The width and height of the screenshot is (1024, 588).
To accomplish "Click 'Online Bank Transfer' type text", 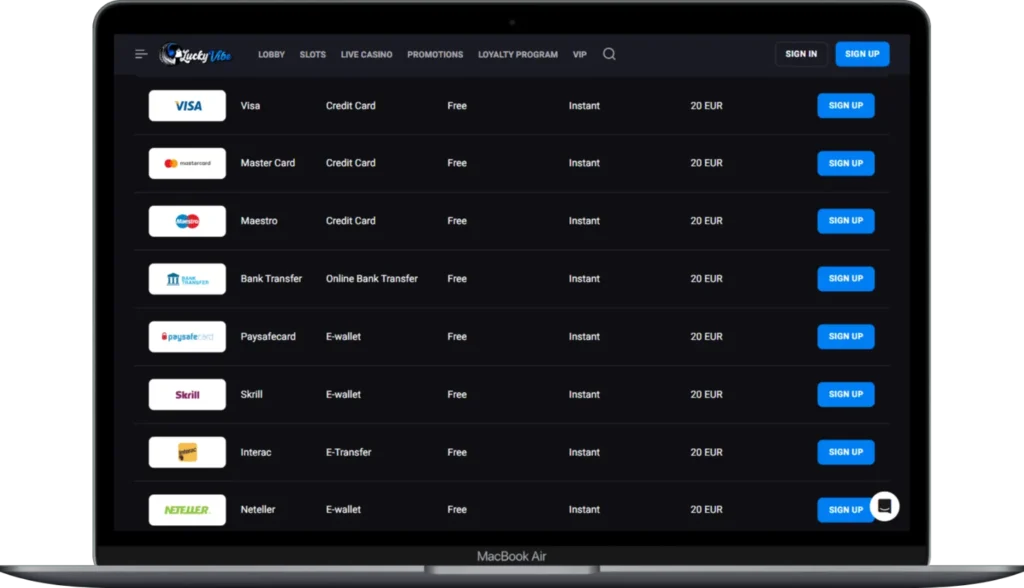I will click(372, 279).
